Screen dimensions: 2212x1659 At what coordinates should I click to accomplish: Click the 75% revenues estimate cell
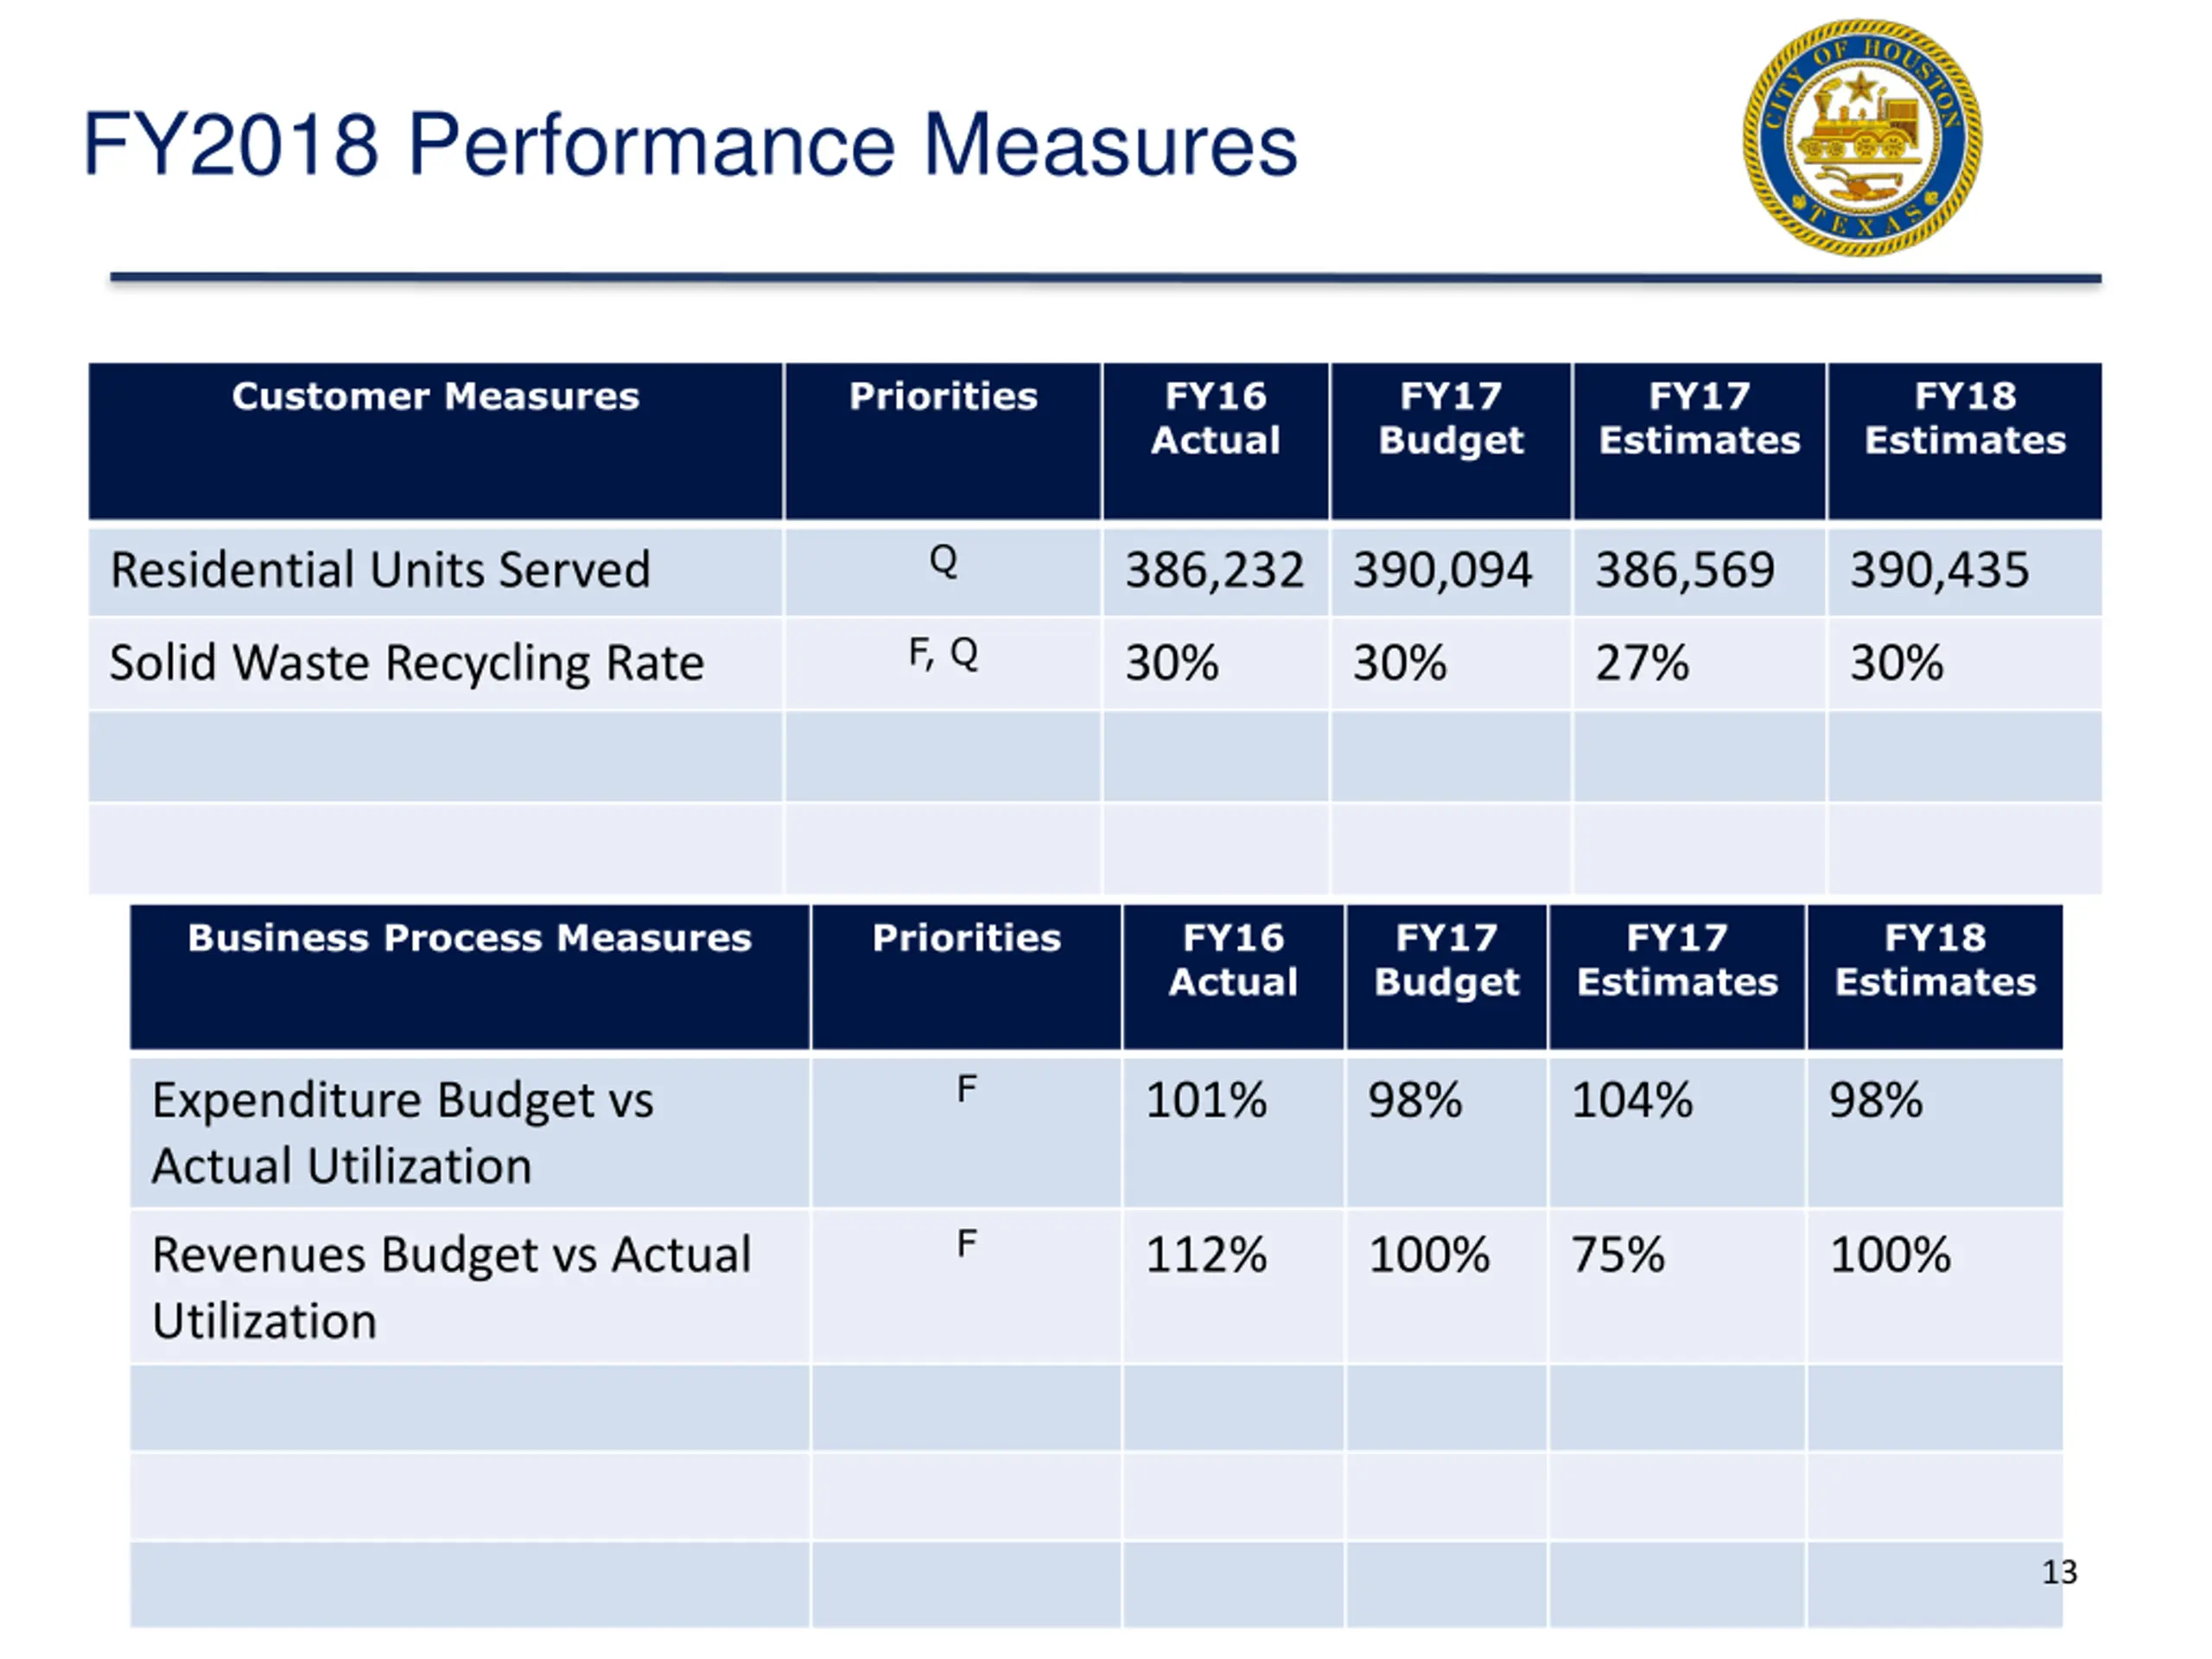click(1676, 1287)
